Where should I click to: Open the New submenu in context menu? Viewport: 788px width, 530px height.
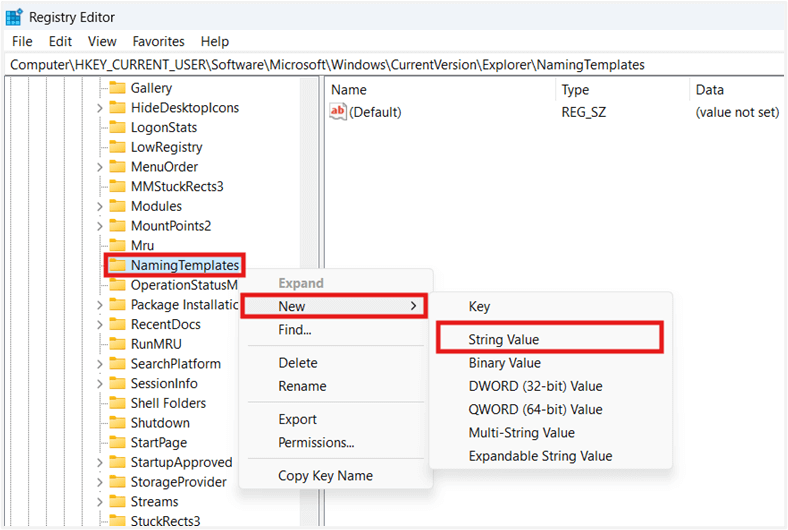click(334, 306)
